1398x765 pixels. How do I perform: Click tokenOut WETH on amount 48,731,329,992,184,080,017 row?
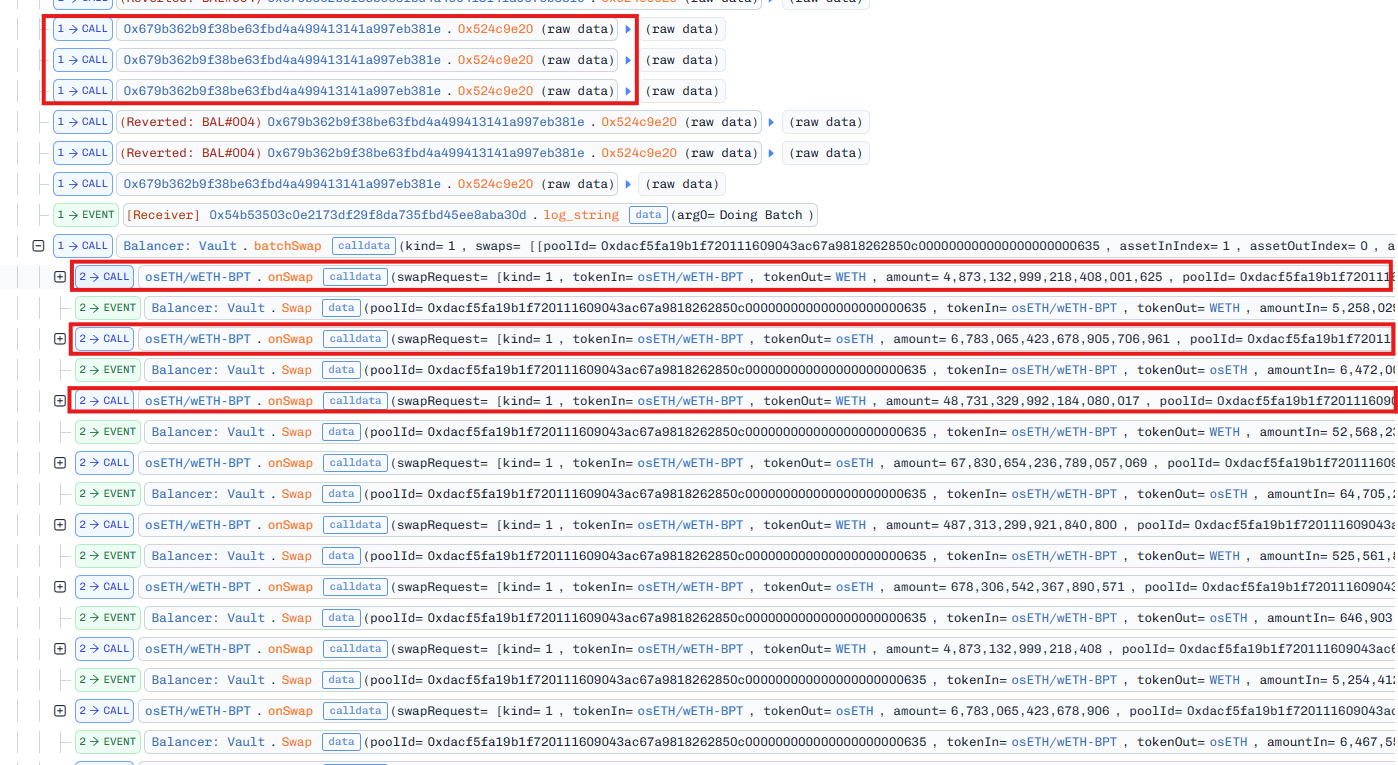click(x=851, y=401)
